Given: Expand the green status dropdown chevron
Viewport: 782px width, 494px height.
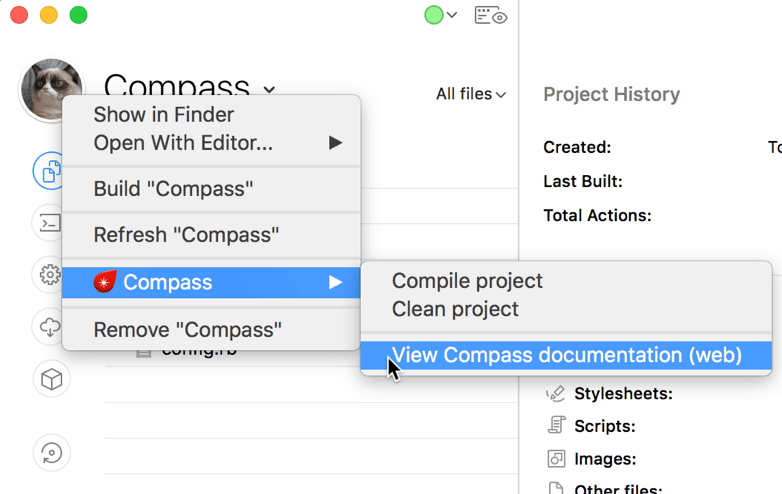Looking at the screenshot, I should pos(452,15).
